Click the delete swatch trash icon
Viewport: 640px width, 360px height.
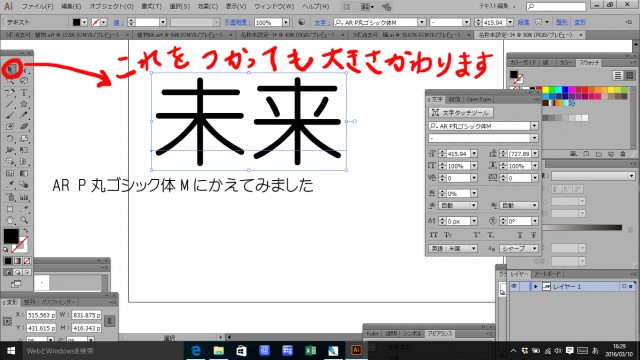pos(623,154)
